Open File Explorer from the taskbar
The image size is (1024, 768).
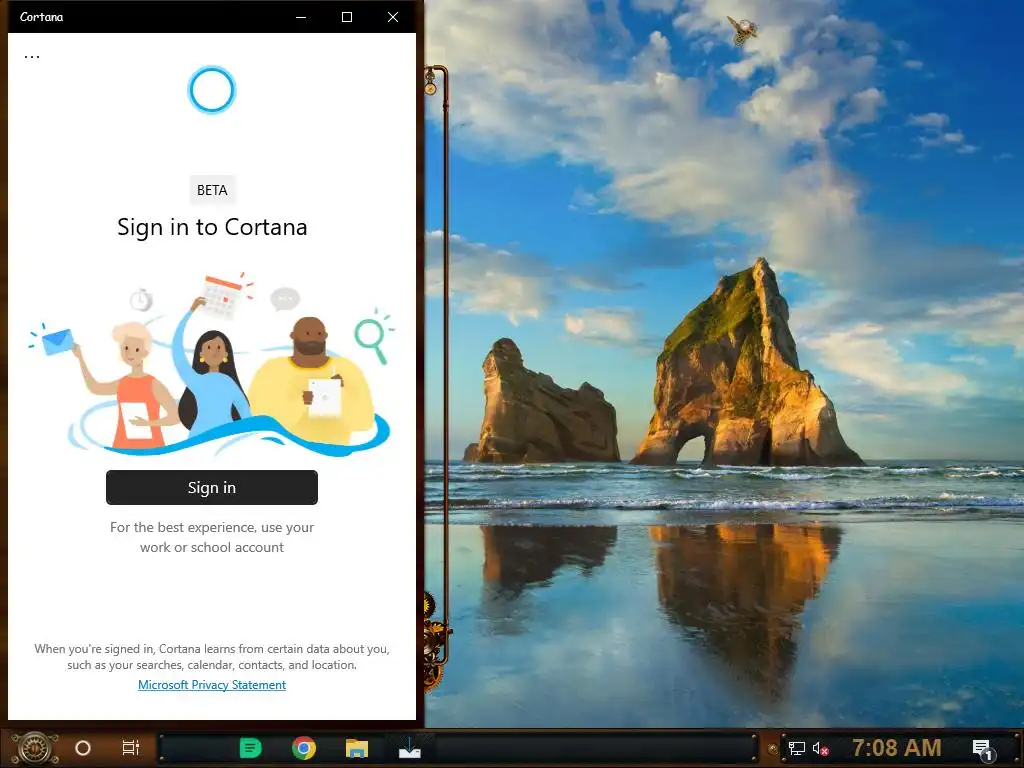357,748
